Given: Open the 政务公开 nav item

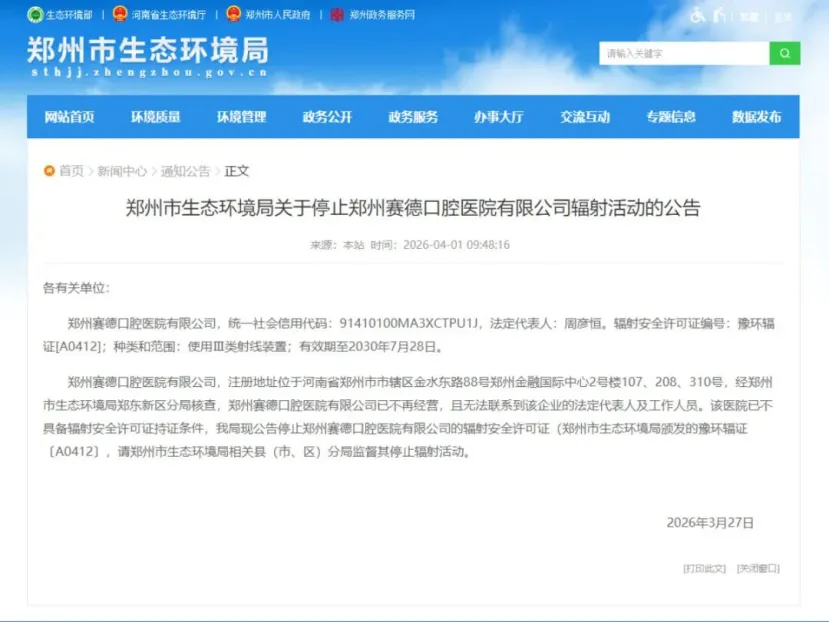Looking at the screenshot, I should click(x=327, y=117).
